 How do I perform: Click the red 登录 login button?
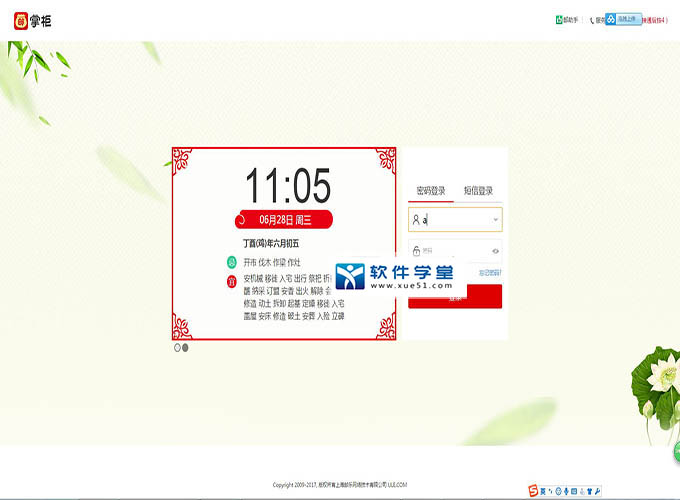click(x=455, y=297)
